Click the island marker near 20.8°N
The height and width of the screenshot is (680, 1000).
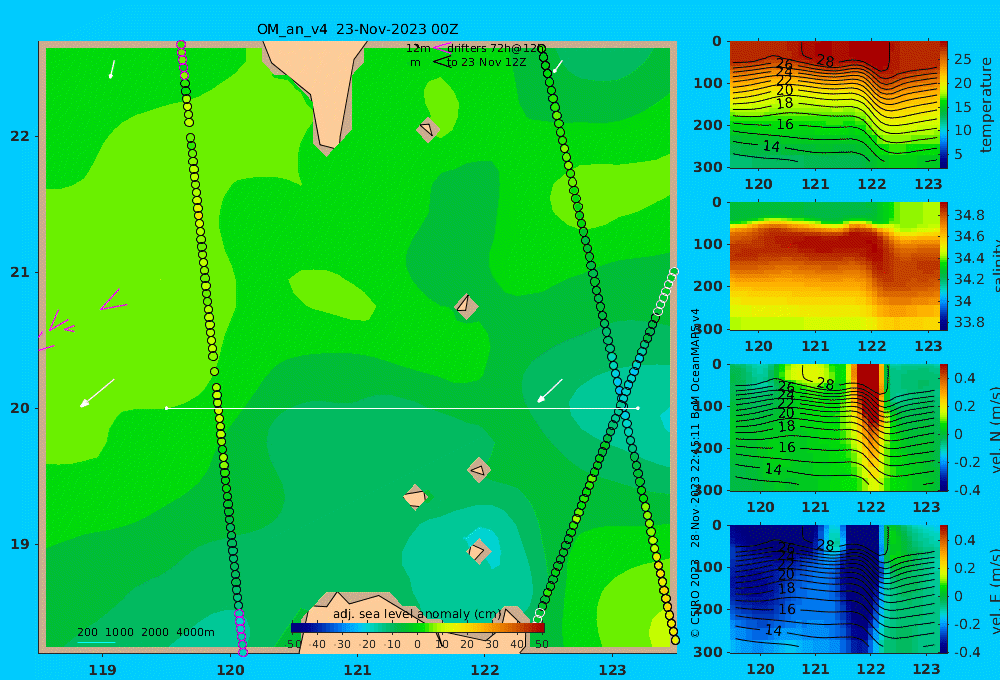[x=466, y=306]
